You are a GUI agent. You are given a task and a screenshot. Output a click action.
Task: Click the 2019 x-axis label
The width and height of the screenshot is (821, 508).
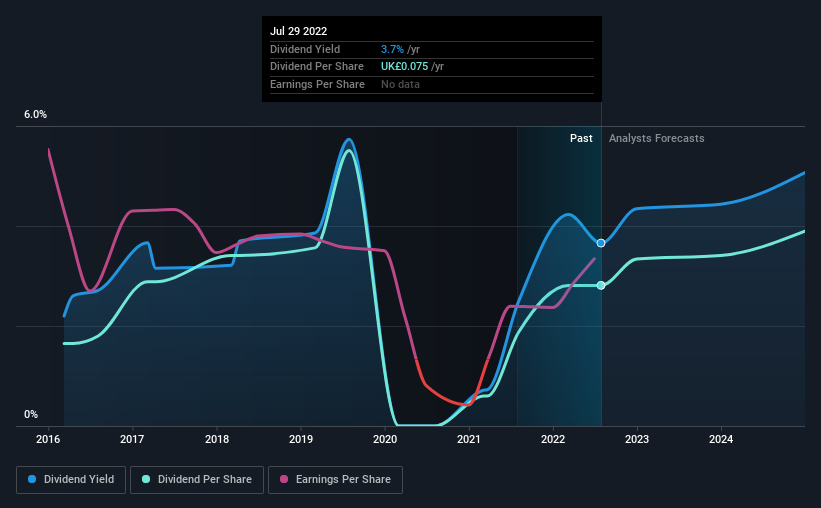click(301, 439)
